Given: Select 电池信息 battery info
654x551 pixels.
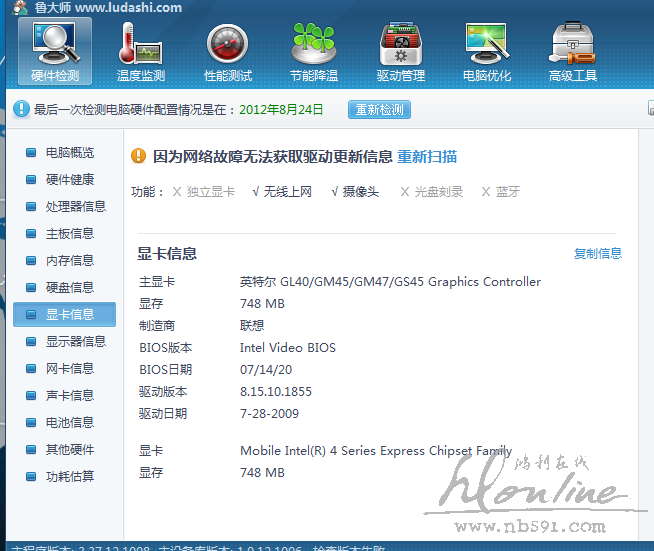Looking at the screenshot, I should tap(69, 423).
